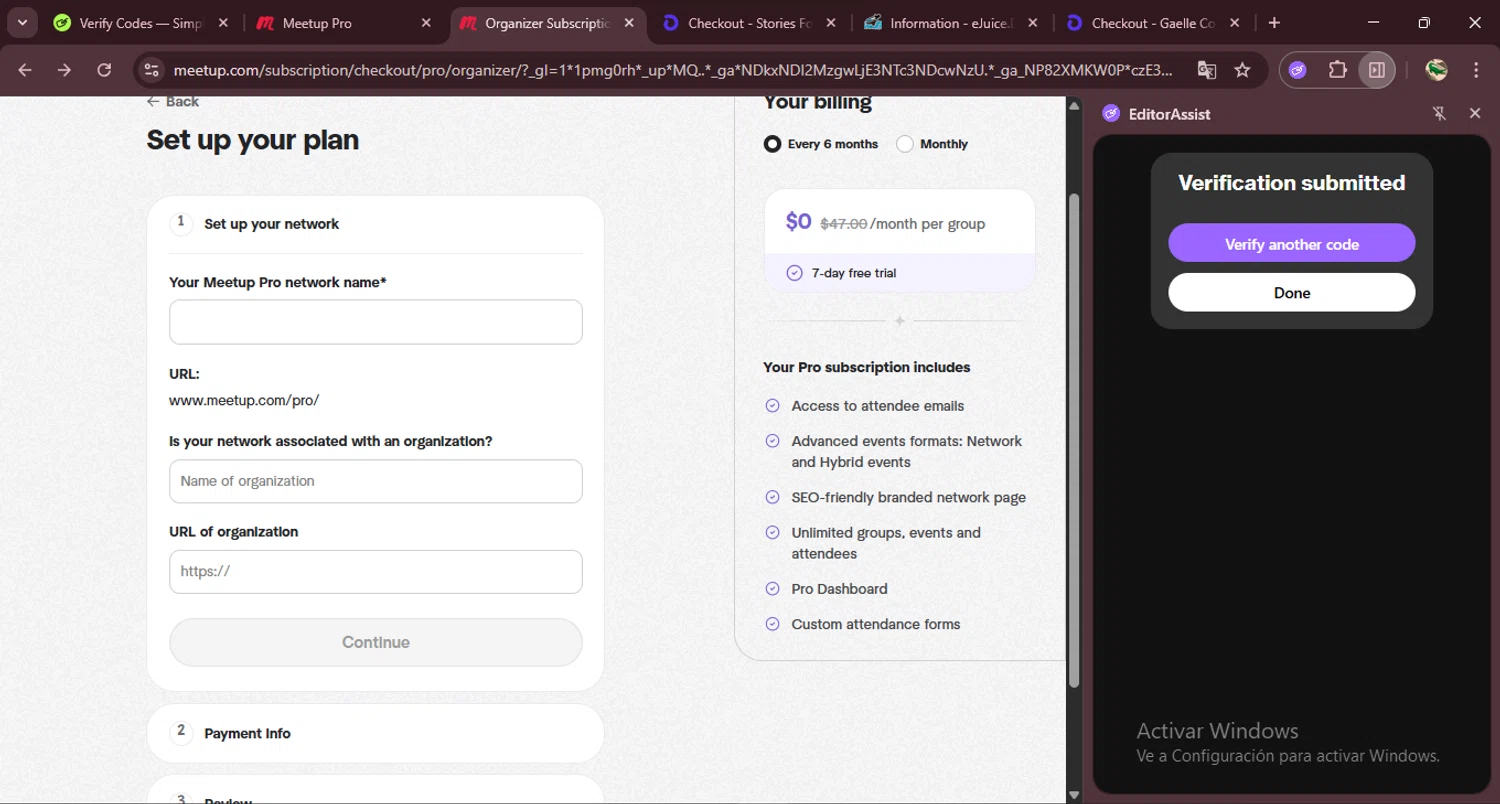Expand the tab search dropdown arrow
Image resolution: width=1500 pixels, height=804 pixels.
pyautogui.click(x=22, y=23)
